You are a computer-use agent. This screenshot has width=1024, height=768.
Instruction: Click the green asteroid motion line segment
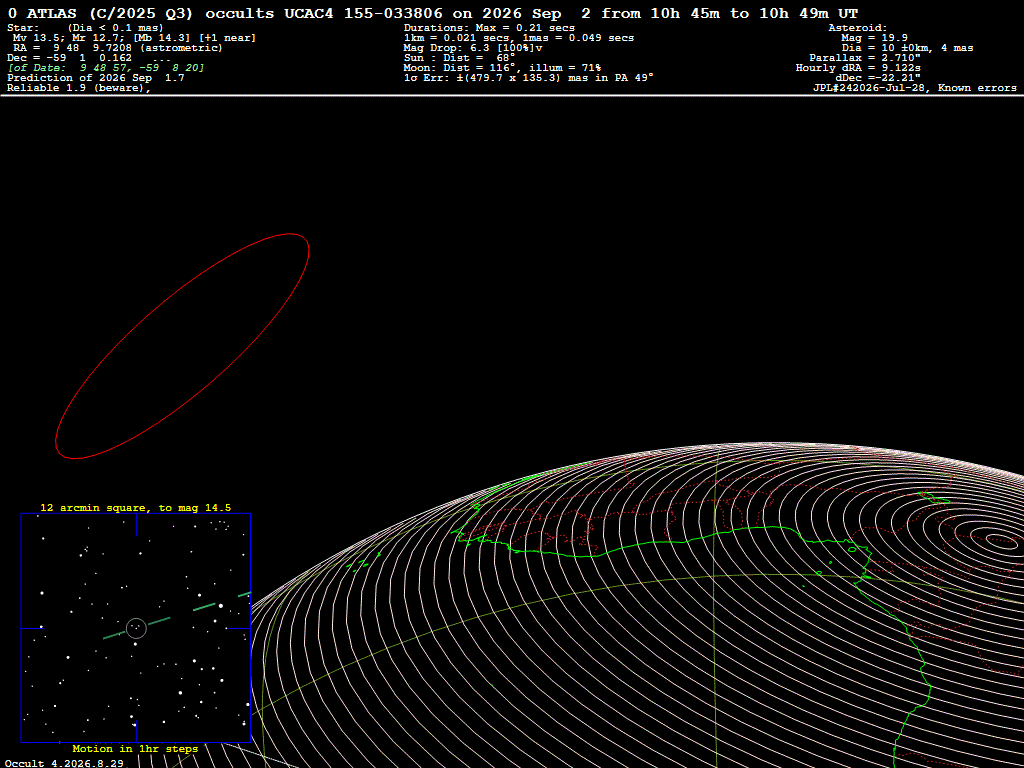pyautogui.click(x=136, y=628)
